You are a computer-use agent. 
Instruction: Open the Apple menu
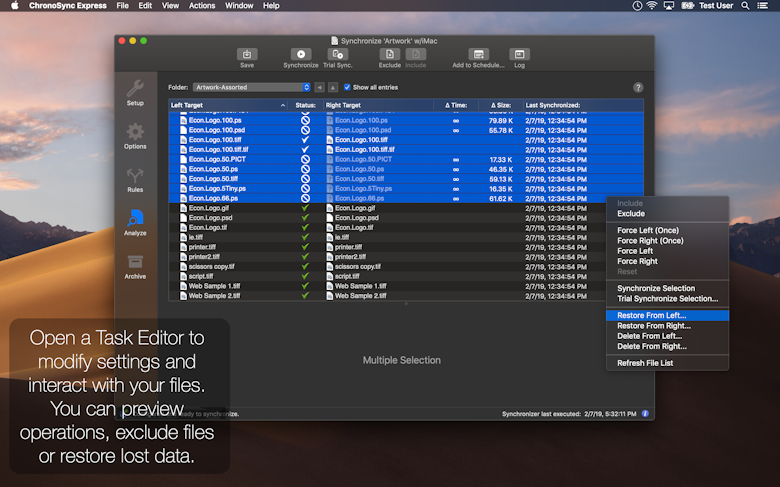click(x=14, y=5)
